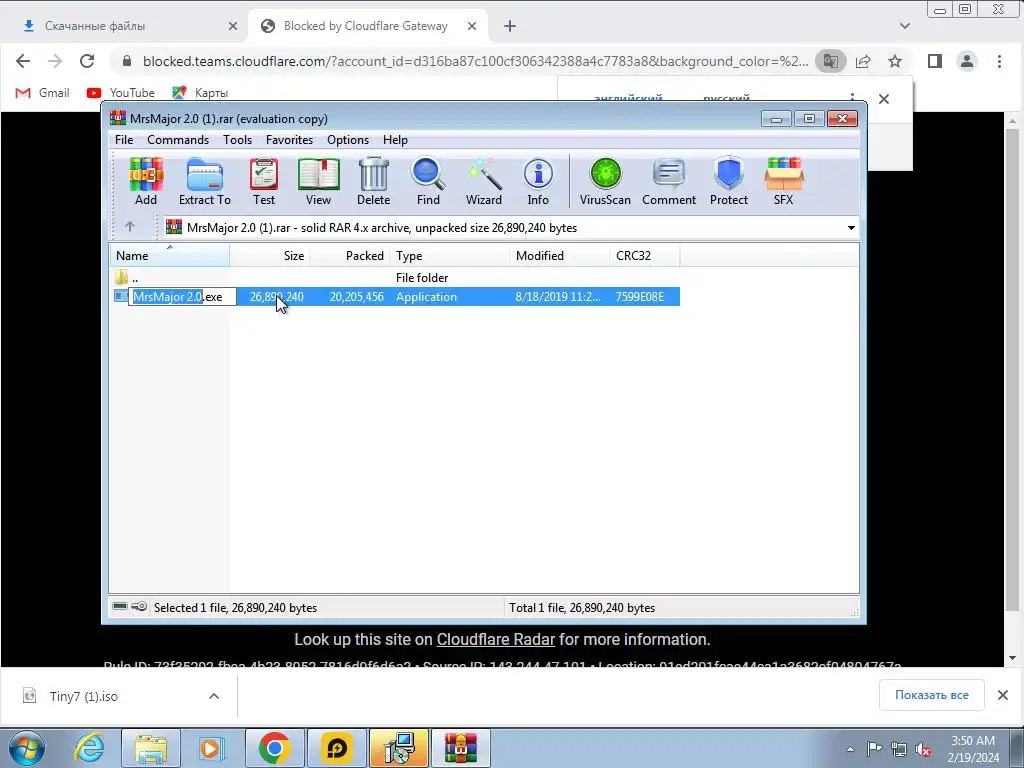Select the parent folder '..' row
Screen dimensions: 1024x768
(x=394, y=278)
